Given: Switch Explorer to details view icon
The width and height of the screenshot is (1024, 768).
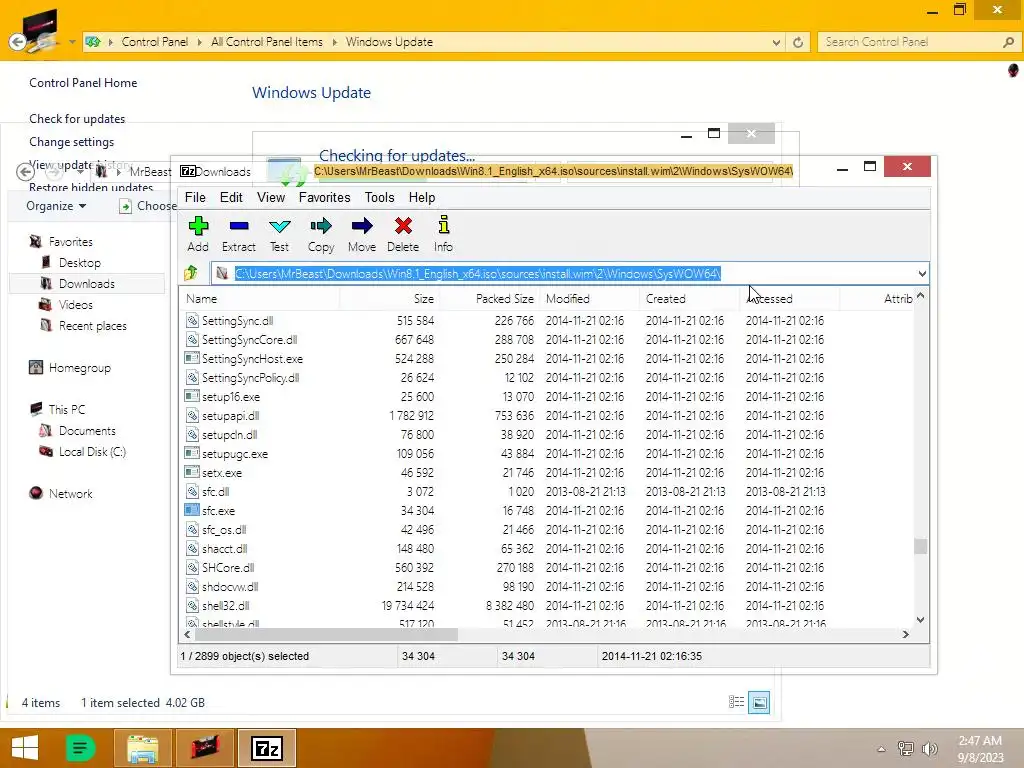Looking at the screenshot, I should pyautogui.click(x=736, y=702).
